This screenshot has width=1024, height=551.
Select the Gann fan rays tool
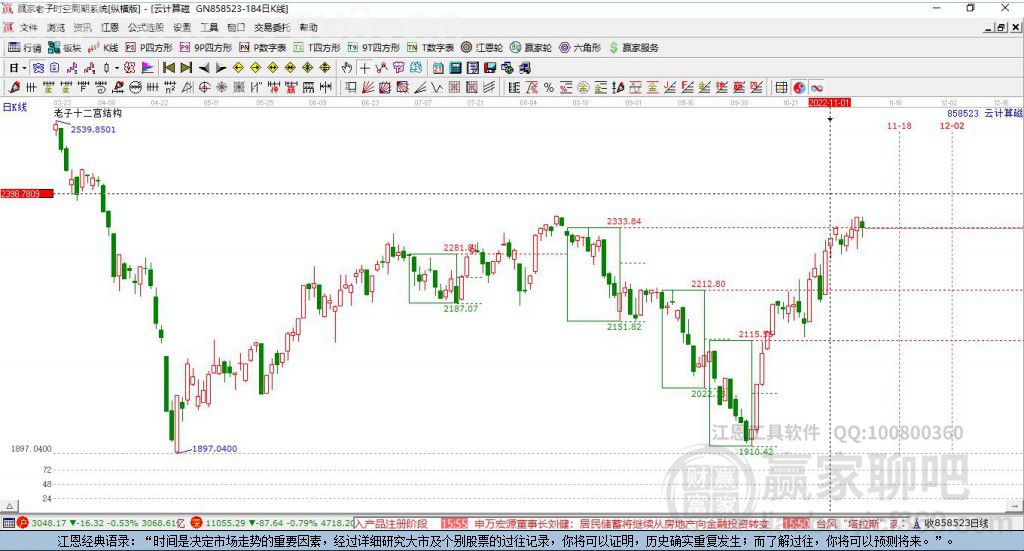(368, 87)
